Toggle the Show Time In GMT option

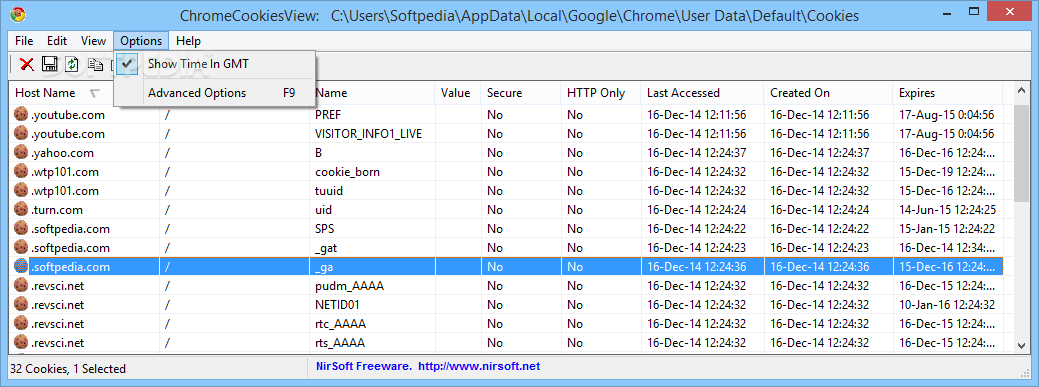click(215, 64)
